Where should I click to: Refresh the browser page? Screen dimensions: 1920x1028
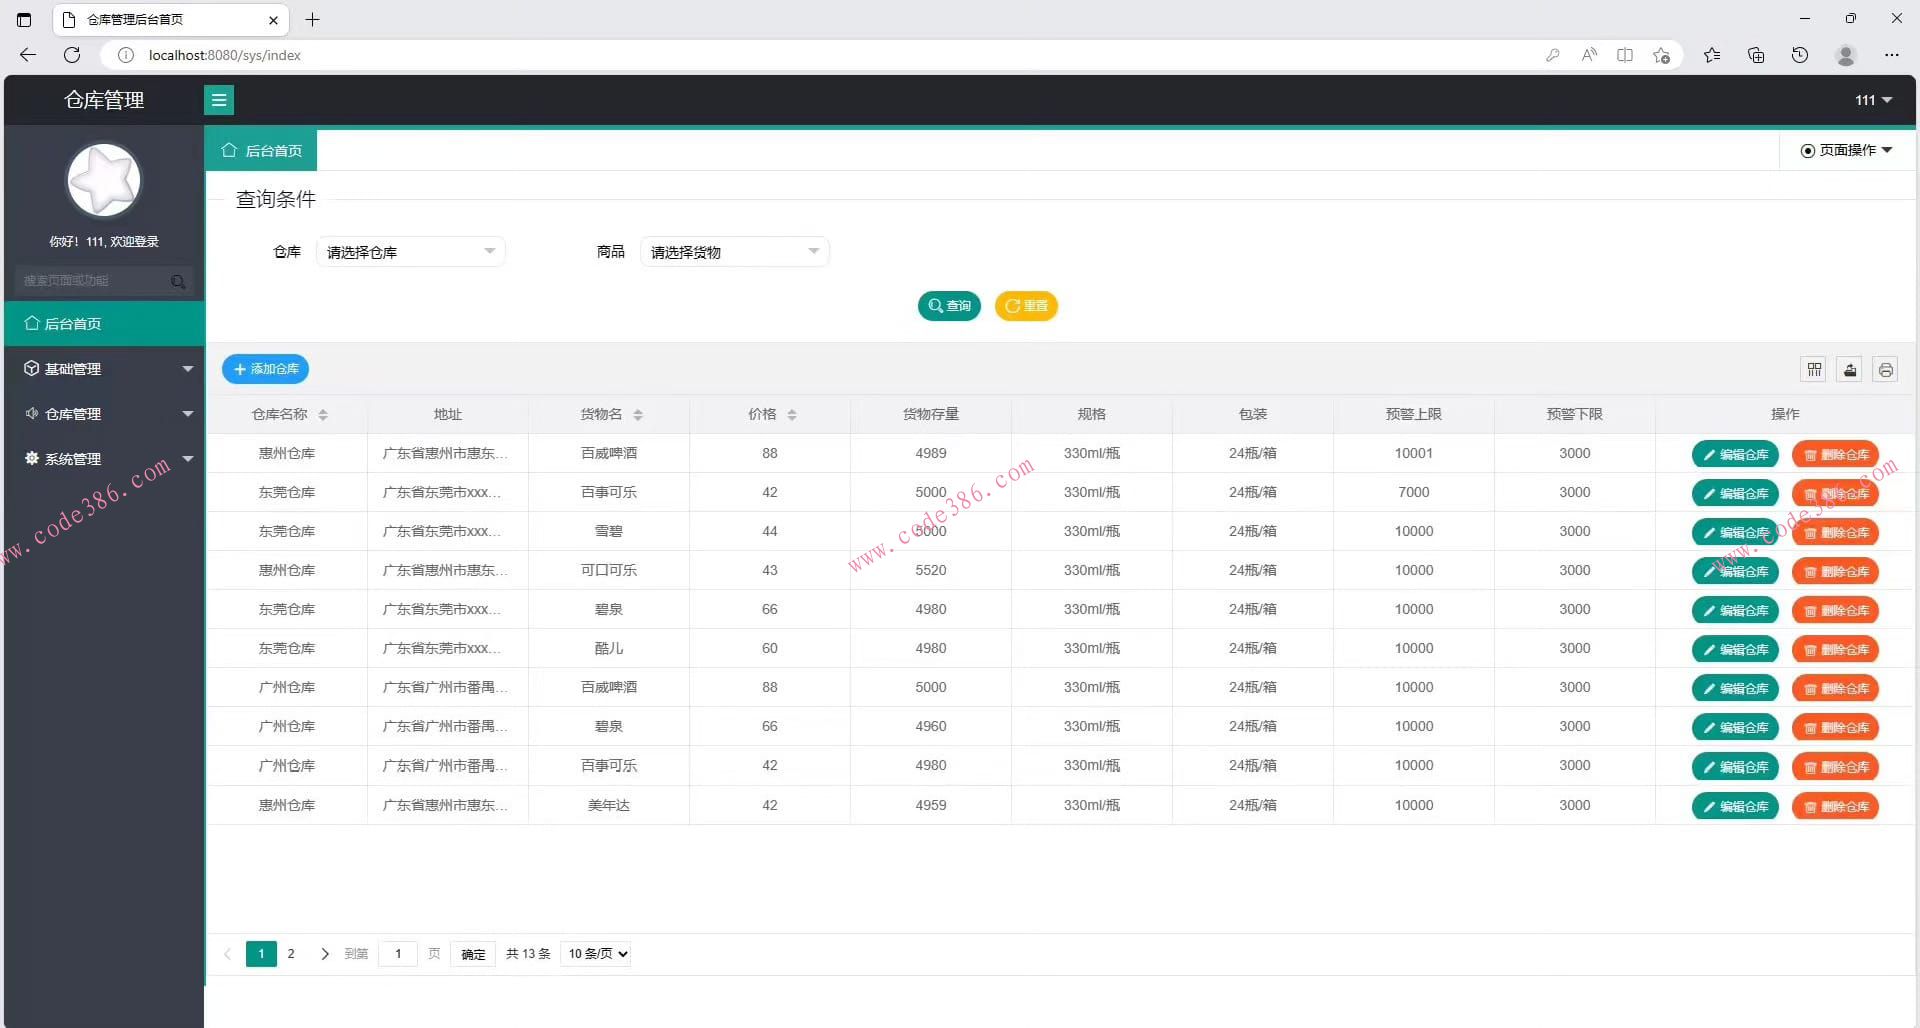pos(72,55)
